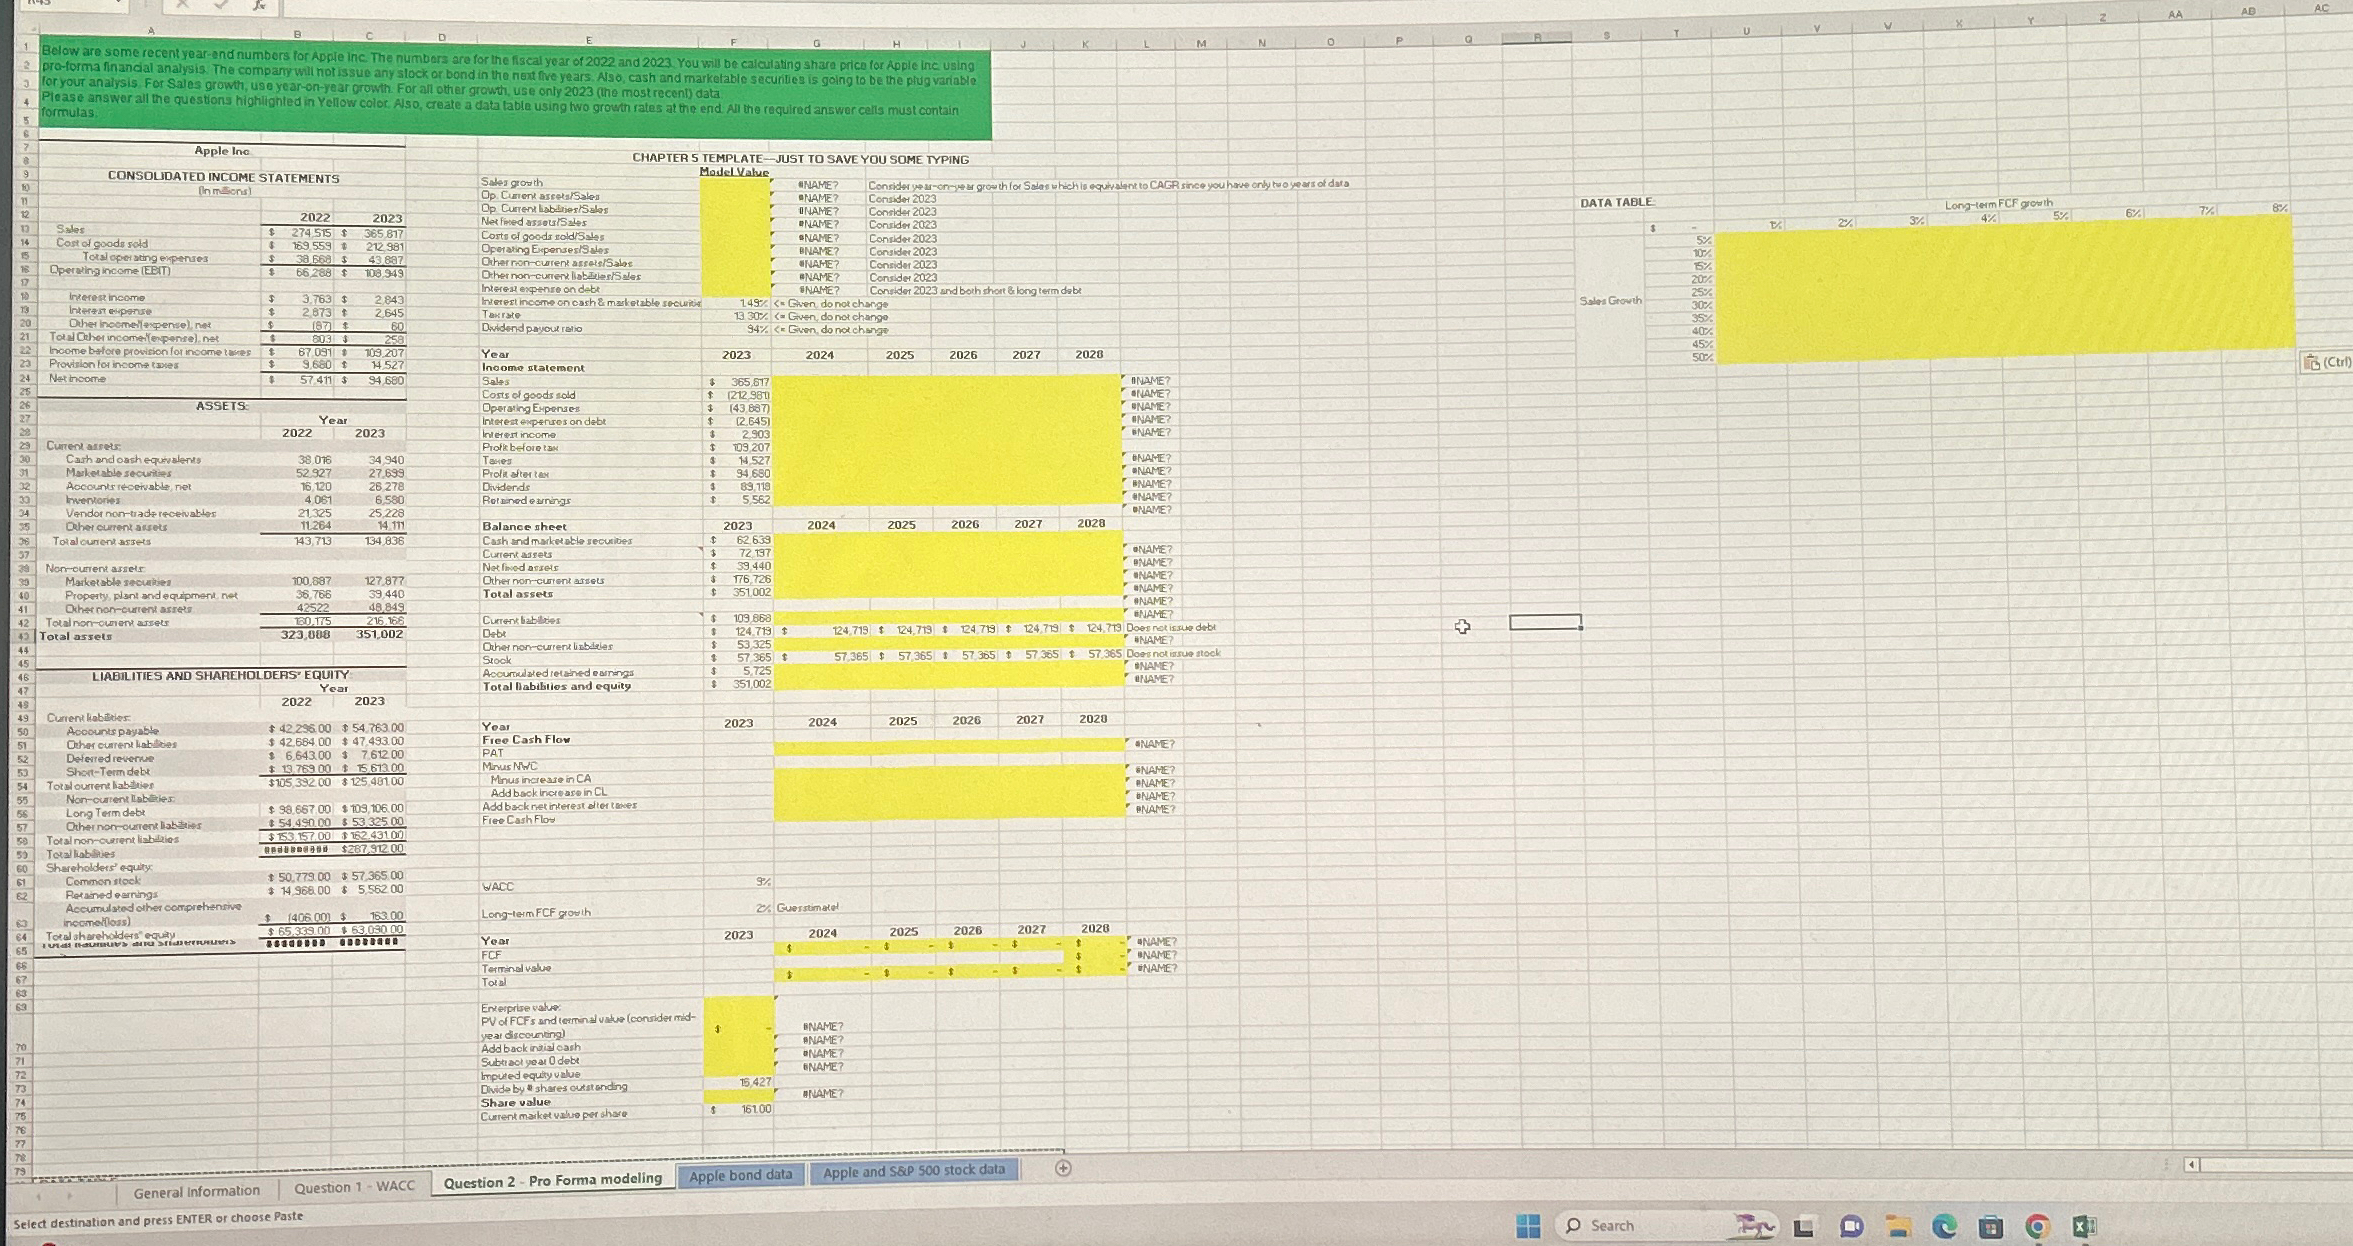Switch to the General Information sheet tab
The height and width of the screenshot is (1246, 2353).
pos(196,1191)
